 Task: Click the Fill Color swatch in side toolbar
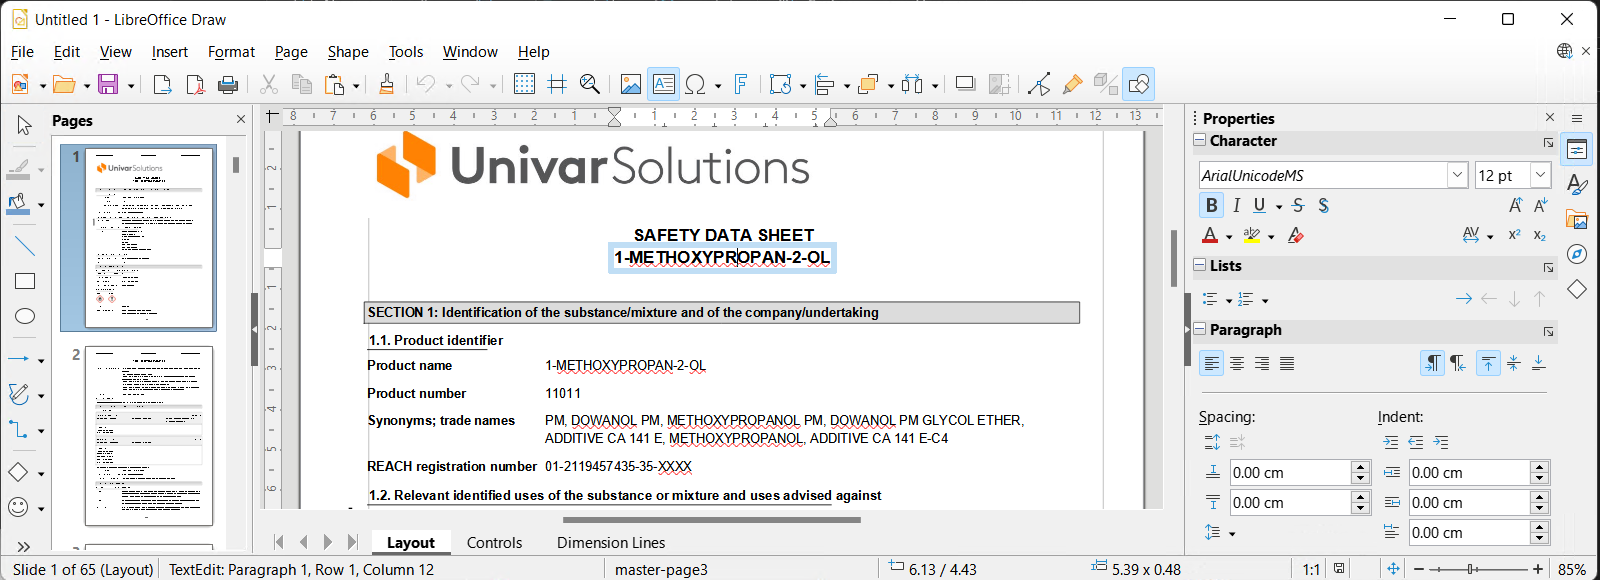coord(18,205)
